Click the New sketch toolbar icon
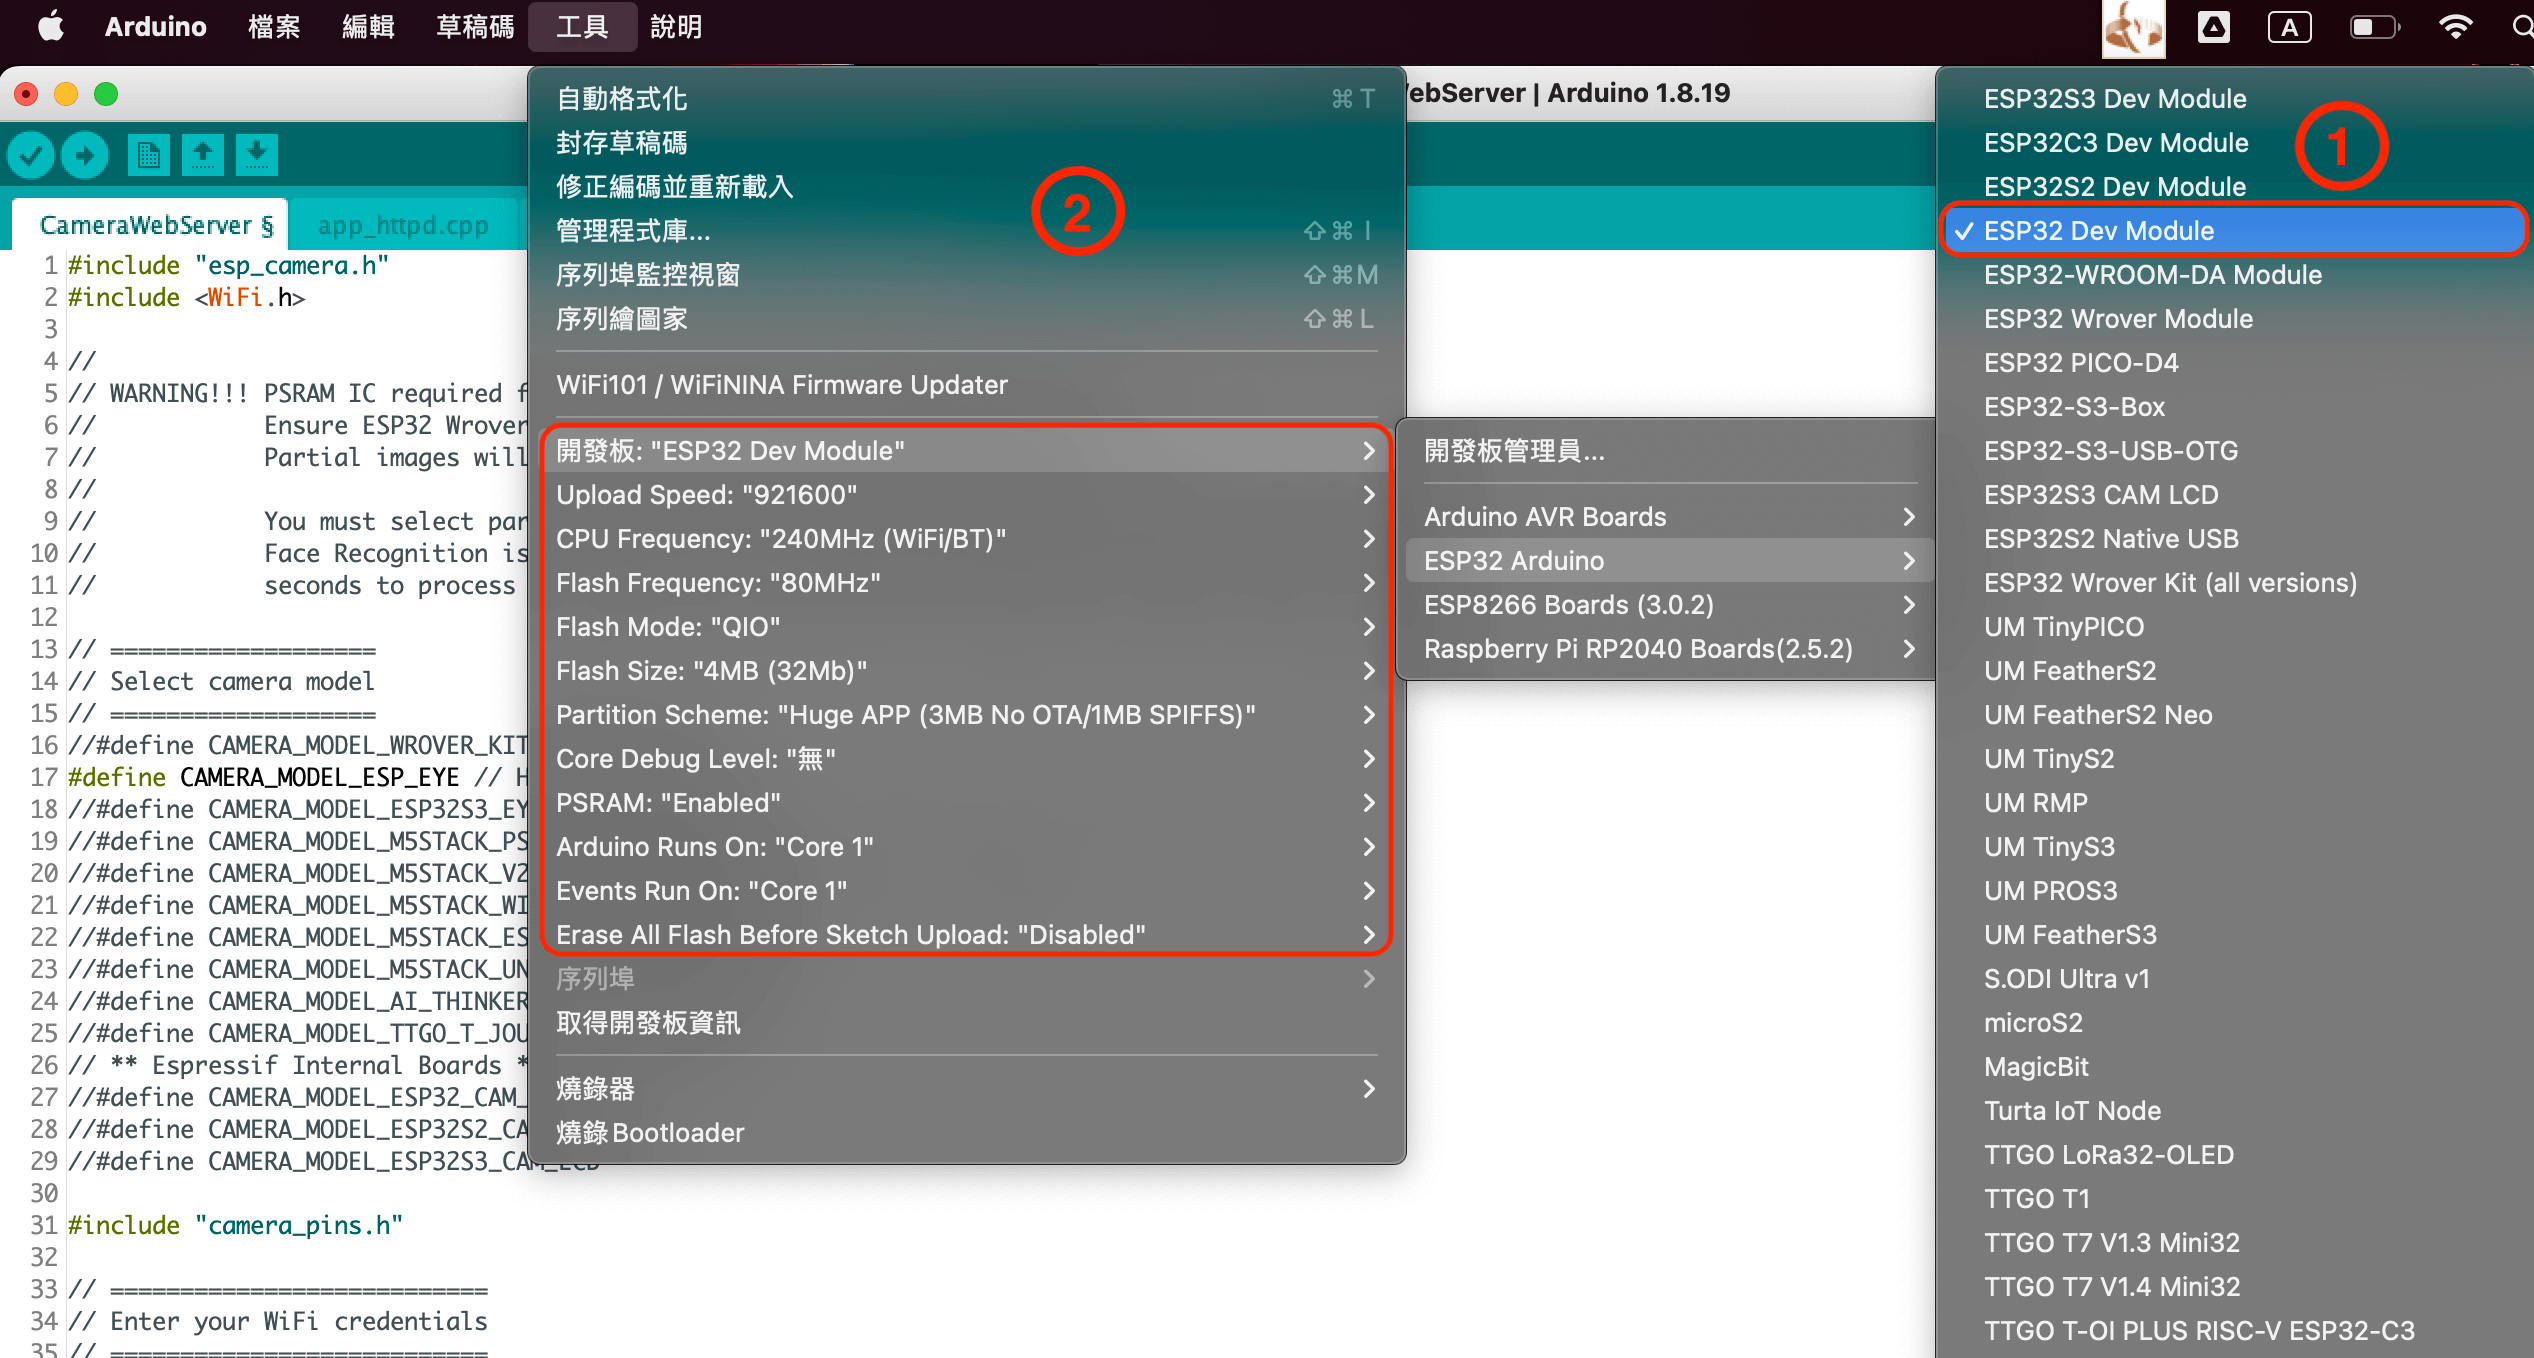Screen dimensions: 2534x1358 tap(148, 155)
